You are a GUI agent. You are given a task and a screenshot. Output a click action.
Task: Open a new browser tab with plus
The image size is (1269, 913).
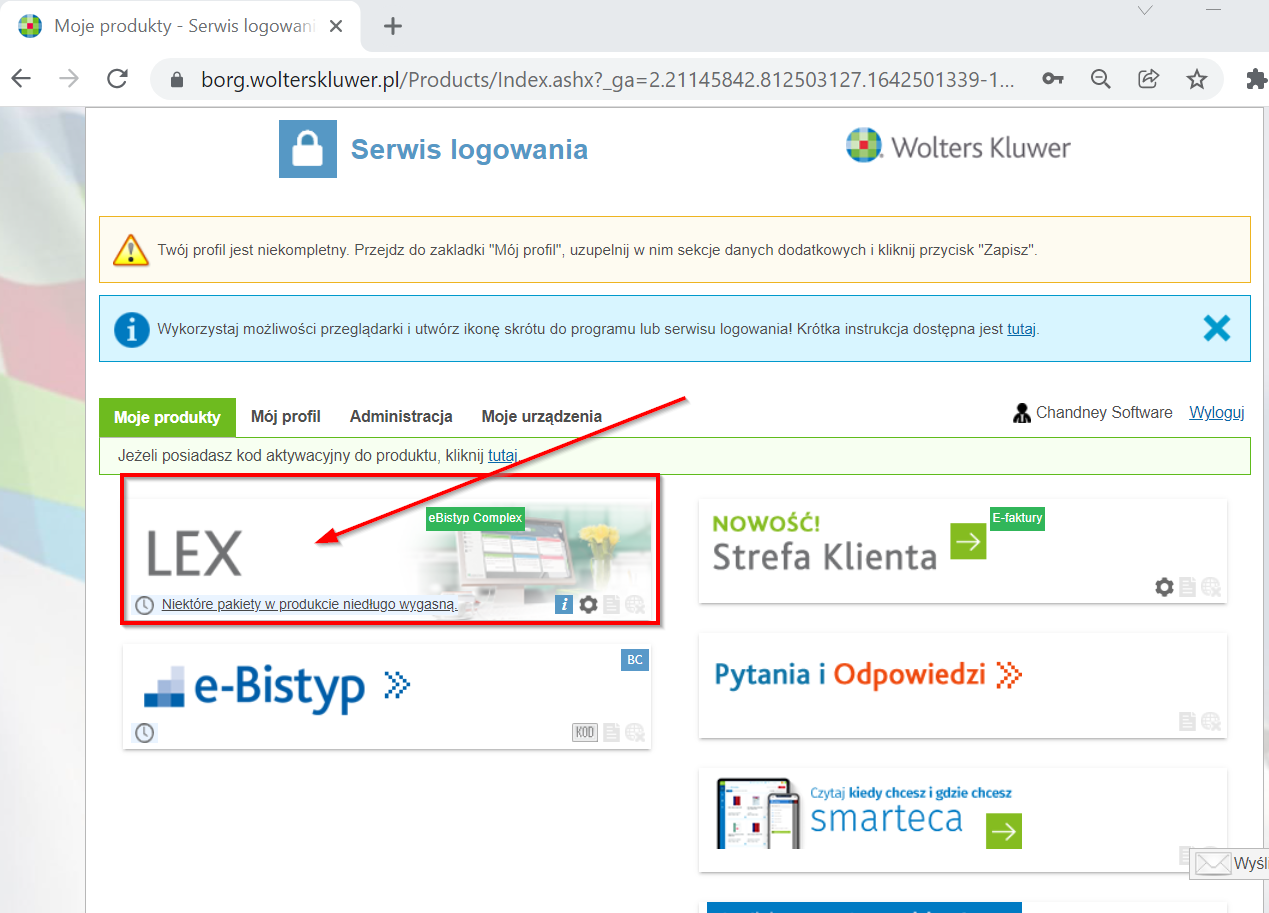[393, 26]
